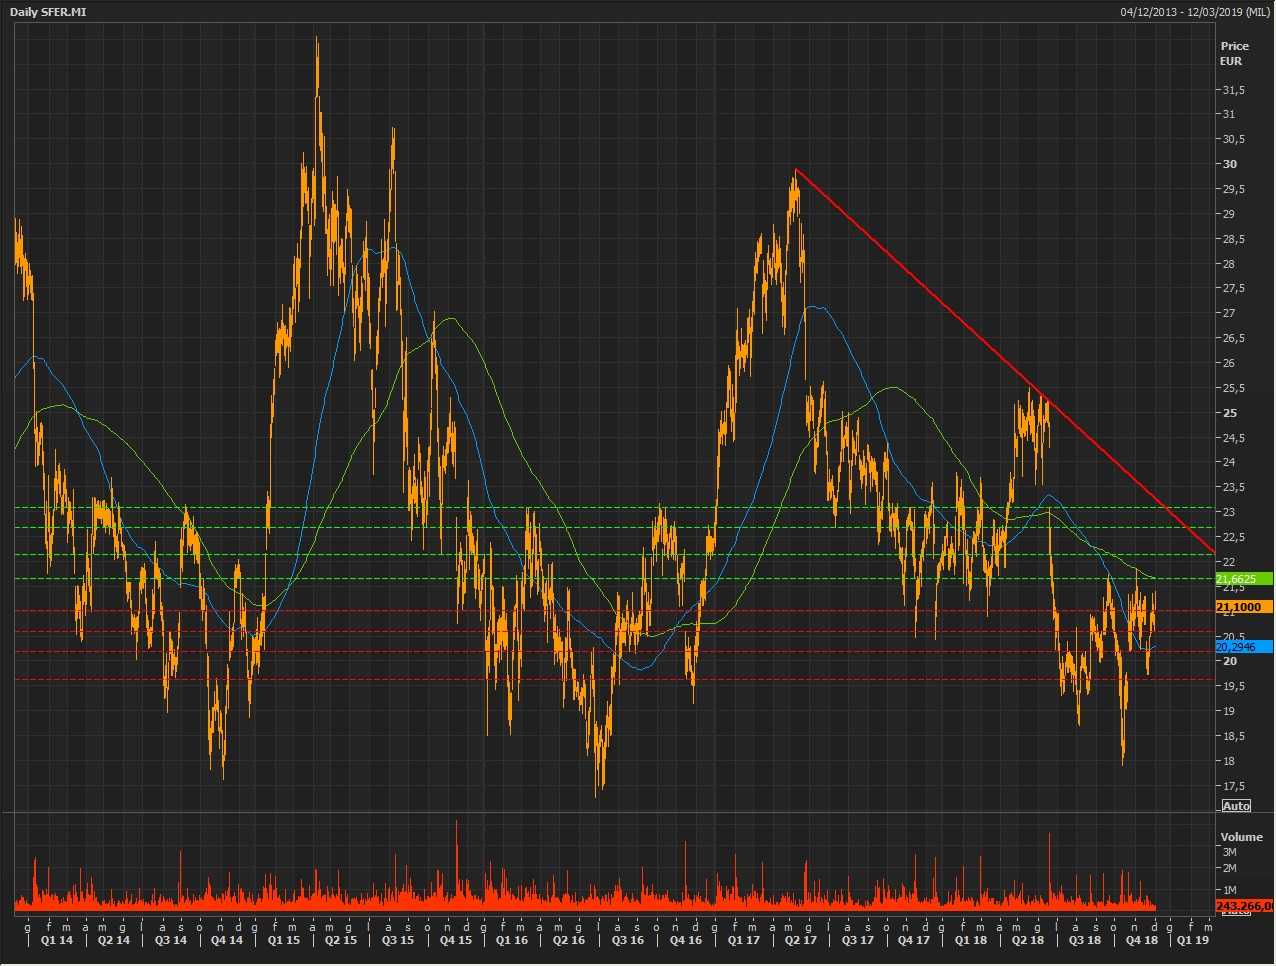Click the Q1 14 time axis label
Screen dimensions: 1276x966
pos(57,940)
